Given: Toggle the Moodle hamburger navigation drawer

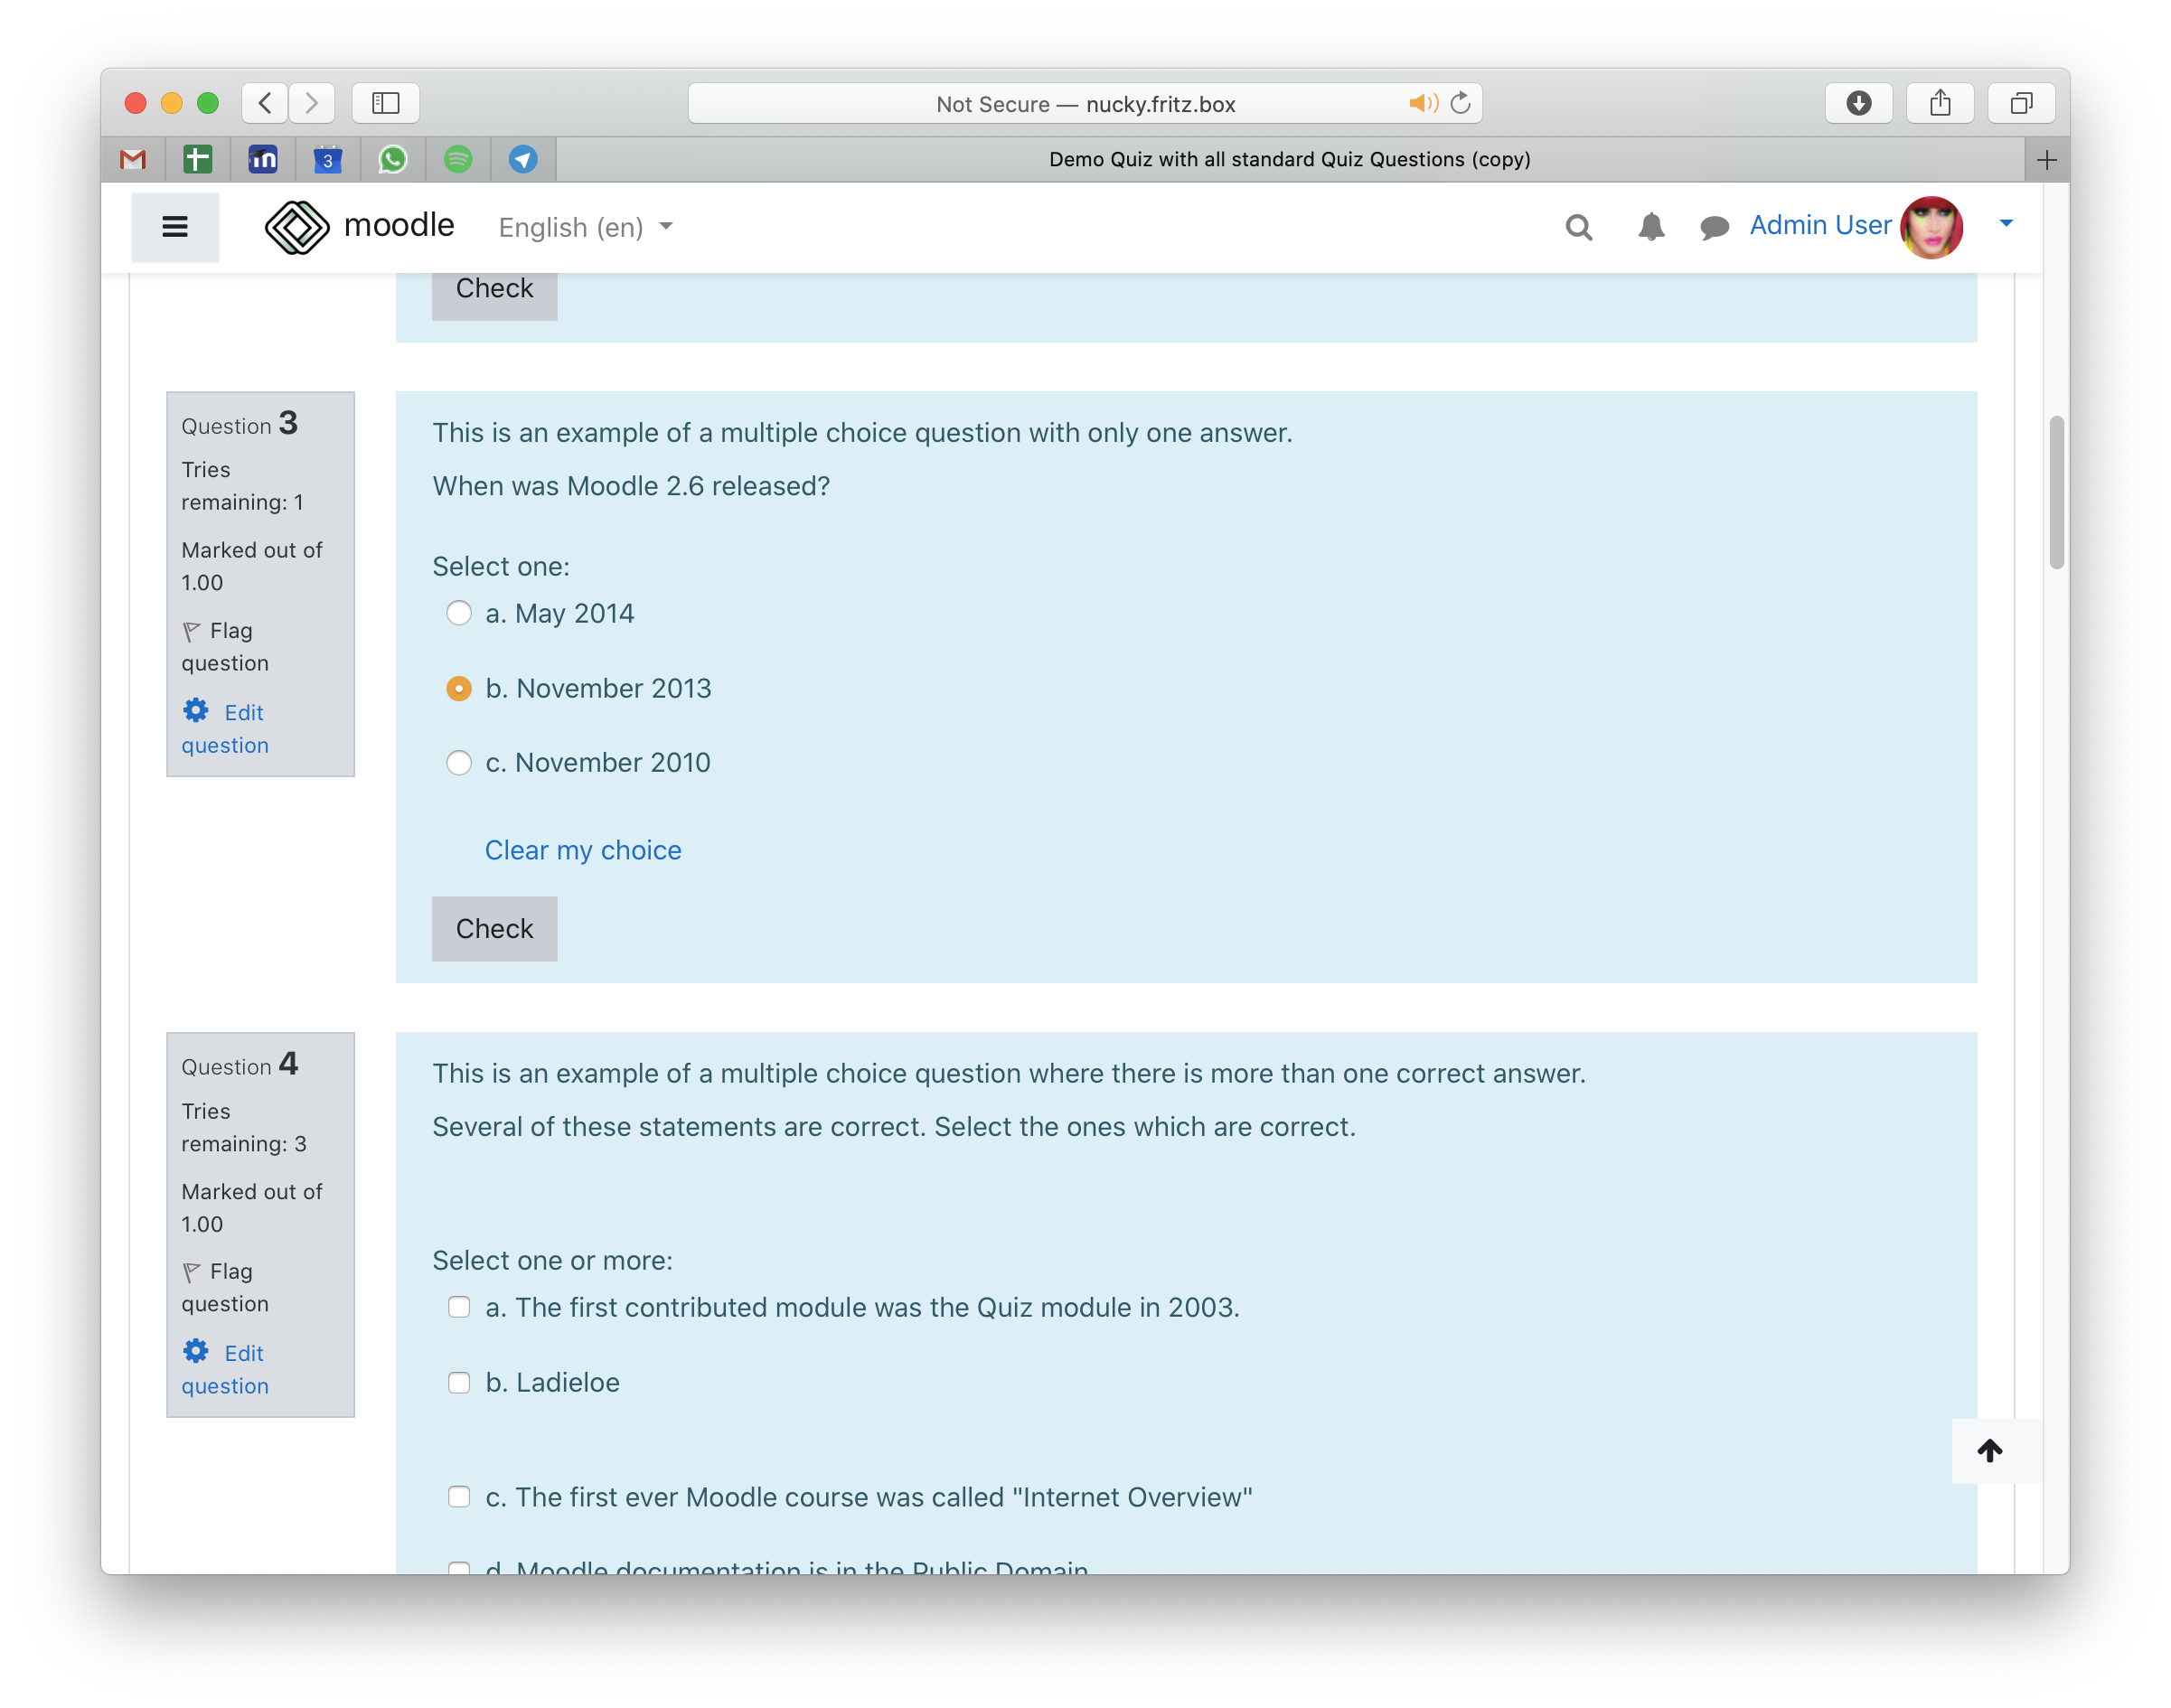Looking at the screenshot, I should [x=175, y=227].
